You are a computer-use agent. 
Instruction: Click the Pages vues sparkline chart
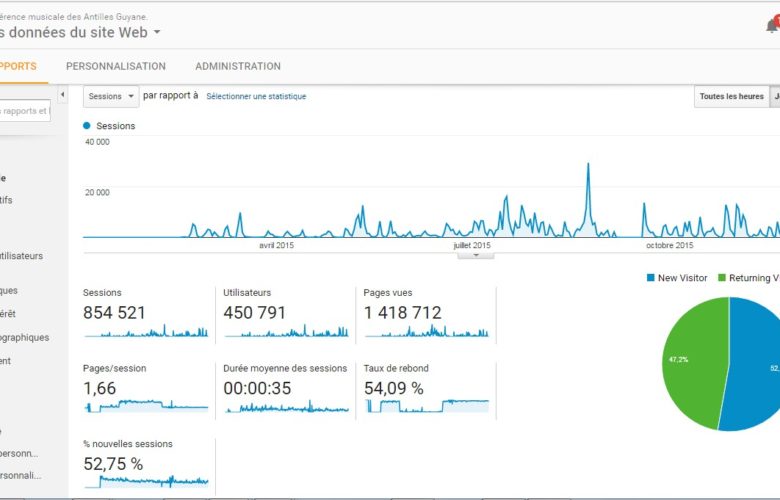pyautogui.click(x=426, y=331)
